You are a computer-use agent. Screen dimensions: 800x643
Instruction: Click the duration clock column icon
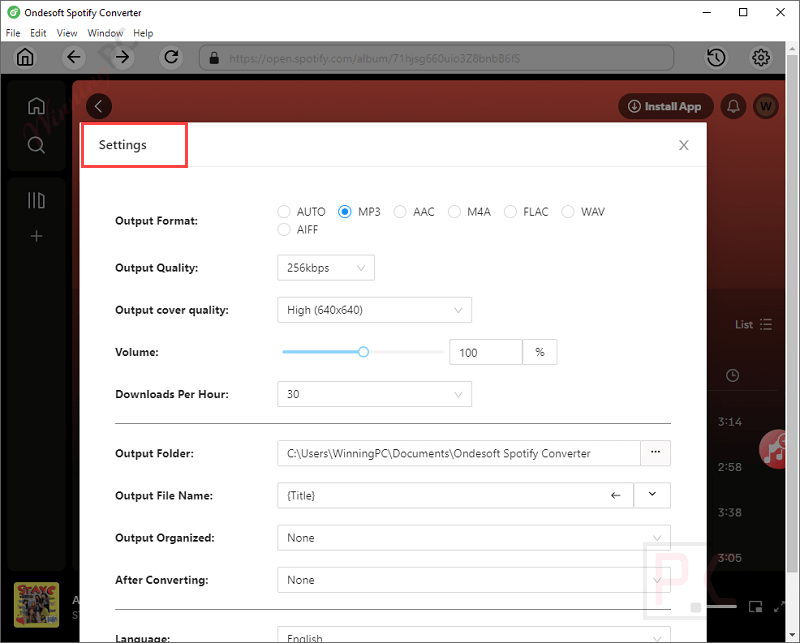[x=732, y=376]
